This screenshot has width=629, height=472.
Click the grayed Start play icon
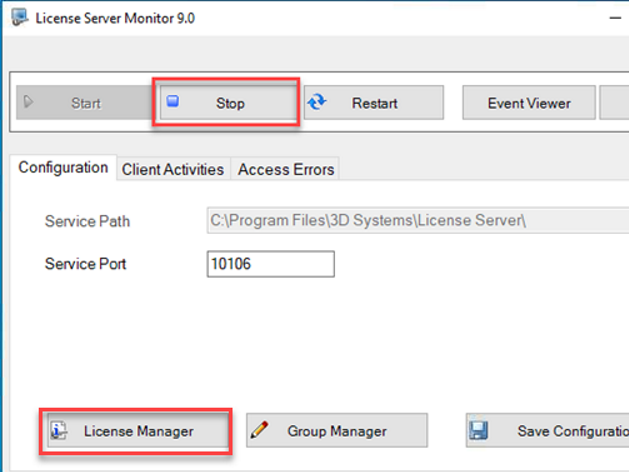tap(28, 102)
